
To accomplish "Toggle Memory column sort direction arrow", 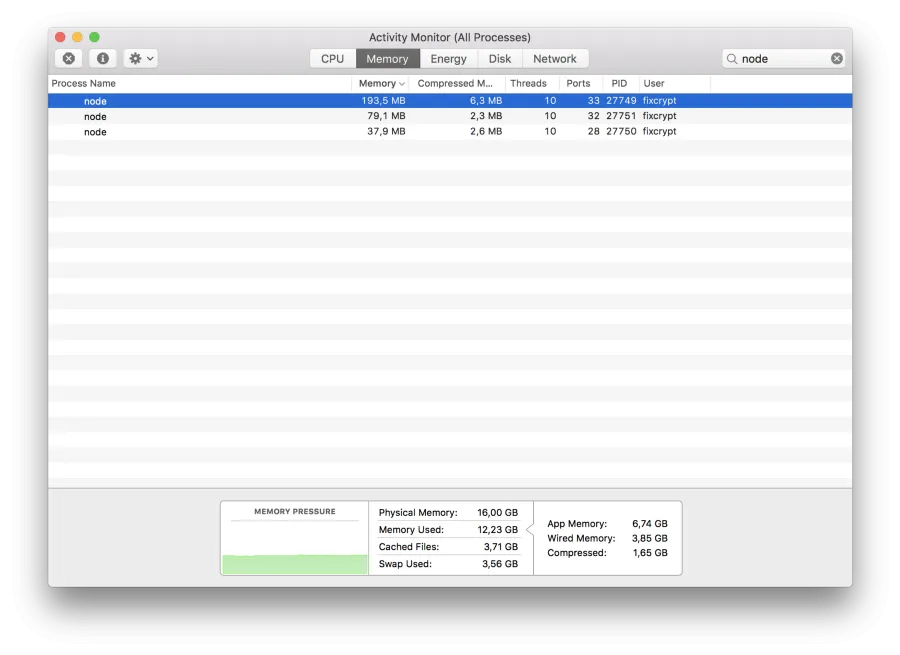I will point(402,84).
